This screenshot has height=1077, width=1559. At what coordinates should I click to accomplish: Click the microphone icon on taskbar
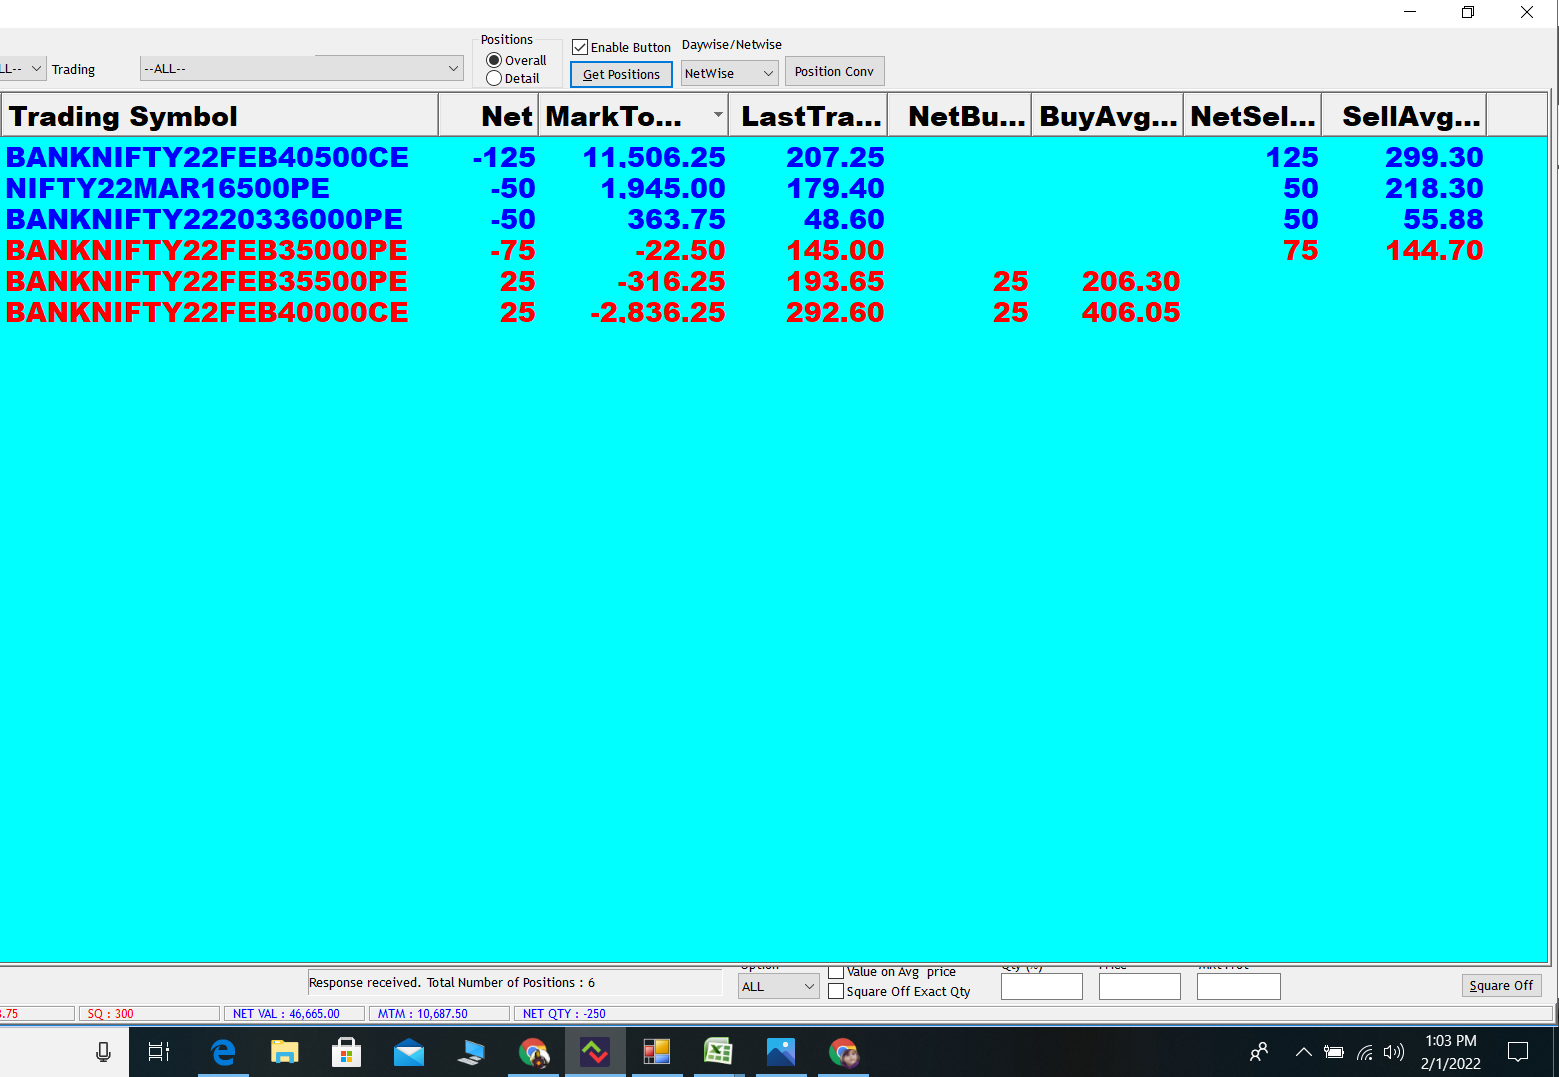(x=103, y=1052)
